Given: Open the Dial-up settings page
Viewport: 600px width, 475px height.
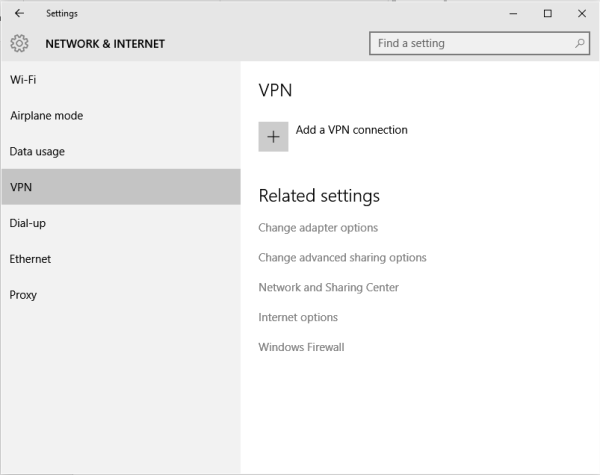Looking at the screenshot, I should point(29,223).
